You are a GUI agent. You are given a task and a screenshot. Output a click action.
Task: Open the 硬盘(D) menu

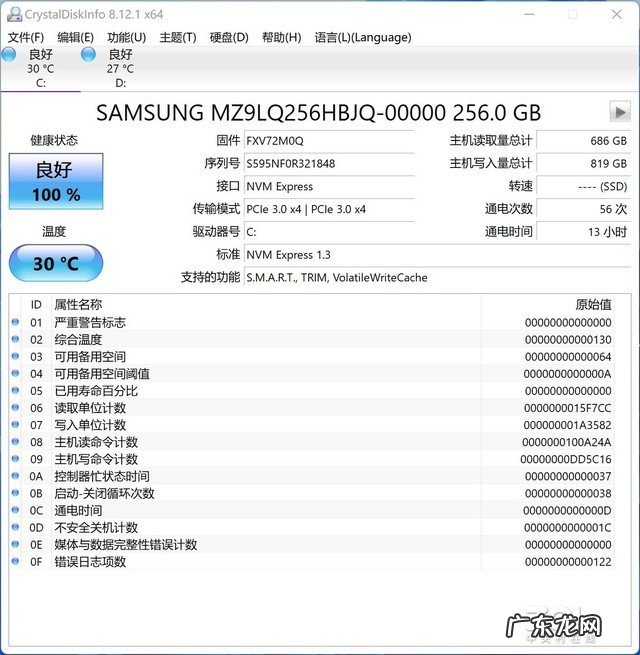click(229, 38)
